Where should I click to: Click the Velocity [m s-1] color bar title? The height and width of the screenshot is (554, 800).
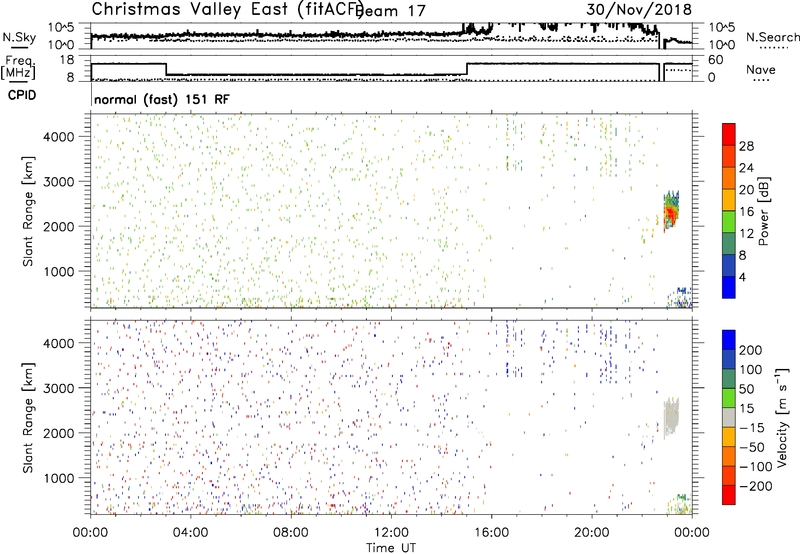pos(783,417)
